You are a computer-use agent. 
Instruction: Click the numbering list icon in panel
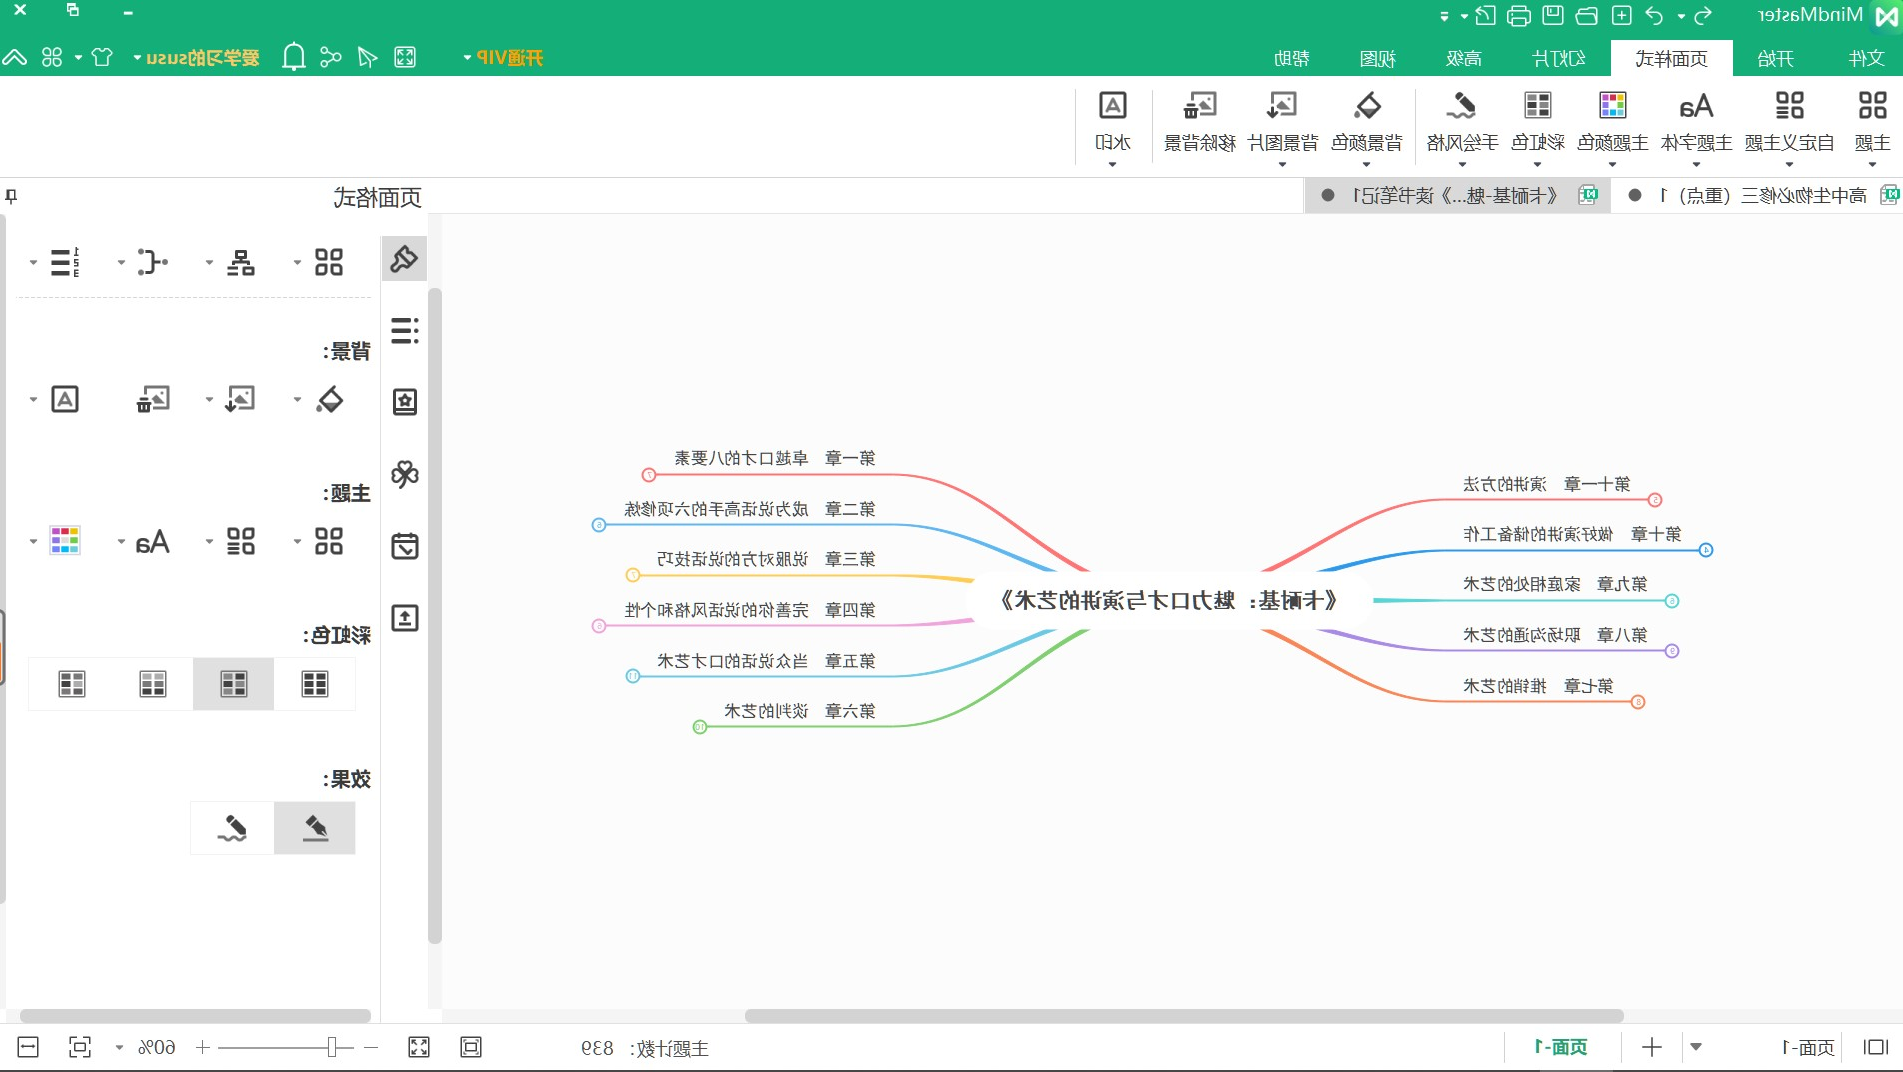tap(65, 262)
